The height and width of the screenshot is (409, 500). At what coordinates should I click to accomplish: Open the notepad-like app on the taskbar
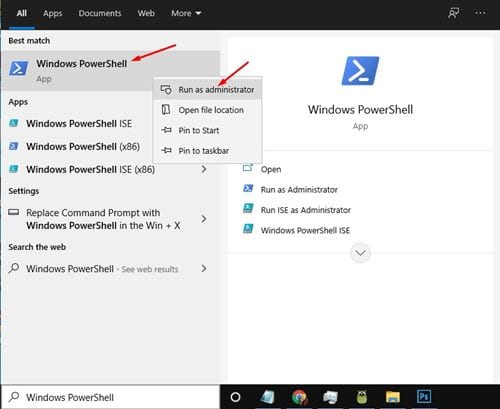[x=267, y=397]
